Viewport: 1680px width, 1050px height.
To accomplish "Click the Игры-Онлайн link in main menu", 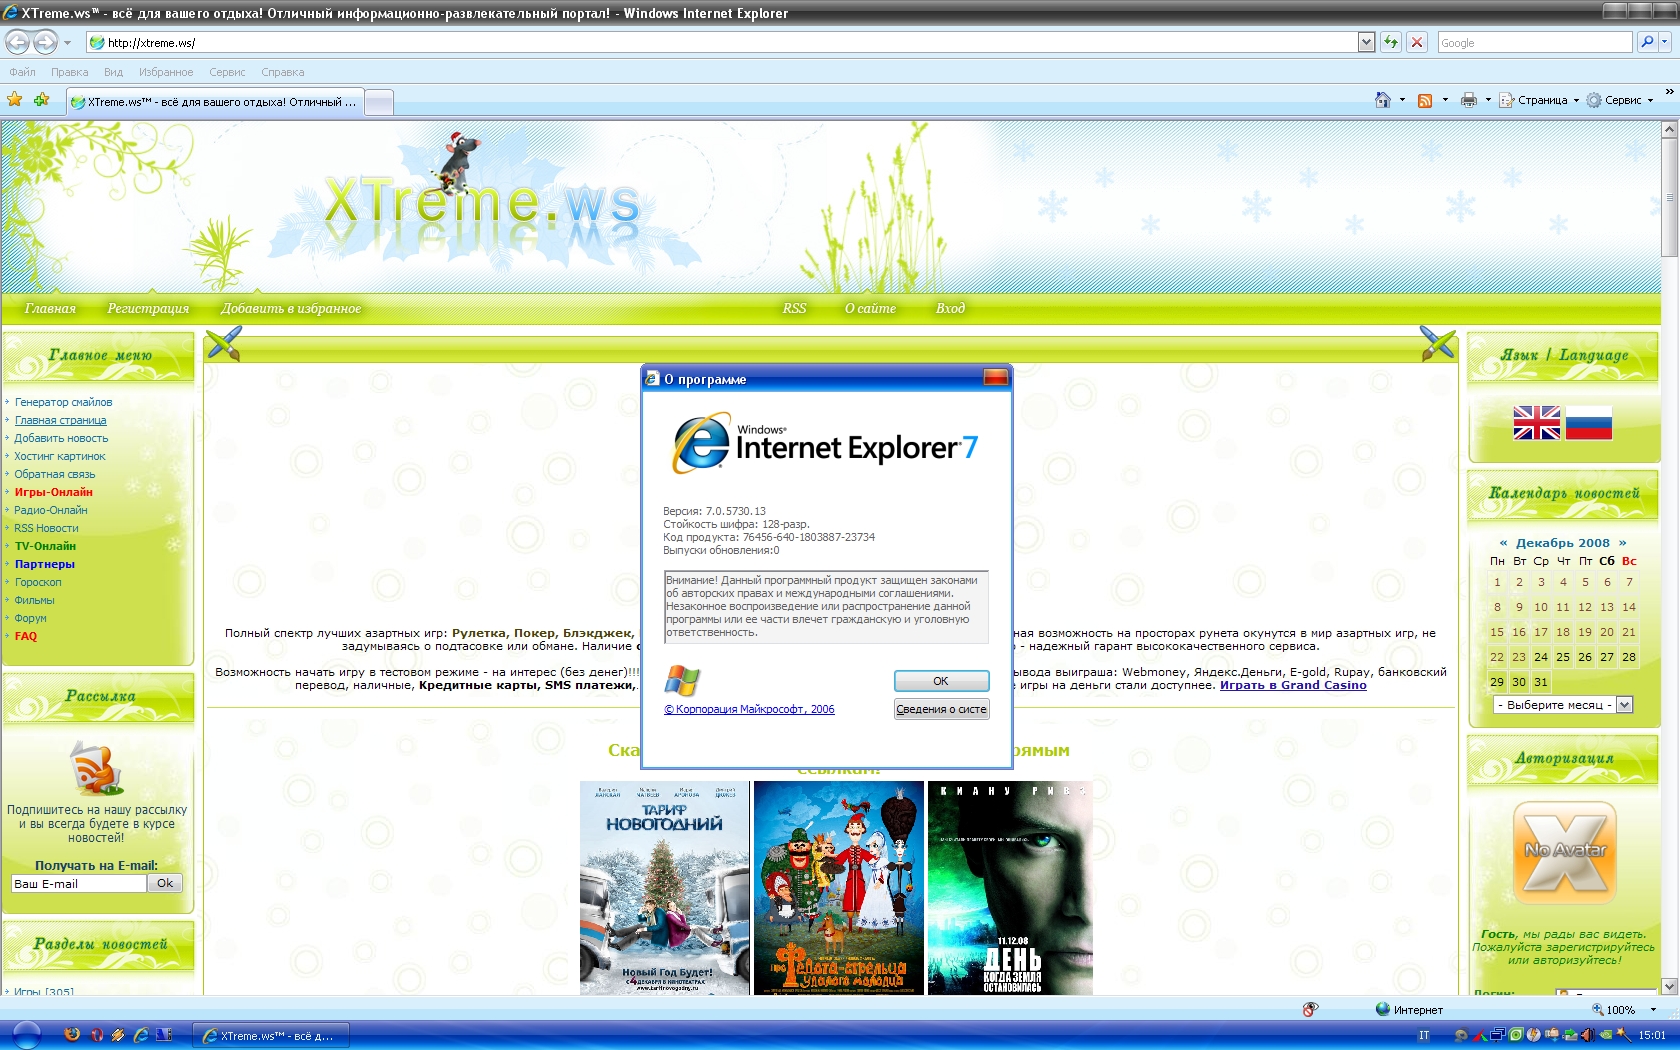I will (53, 492).
